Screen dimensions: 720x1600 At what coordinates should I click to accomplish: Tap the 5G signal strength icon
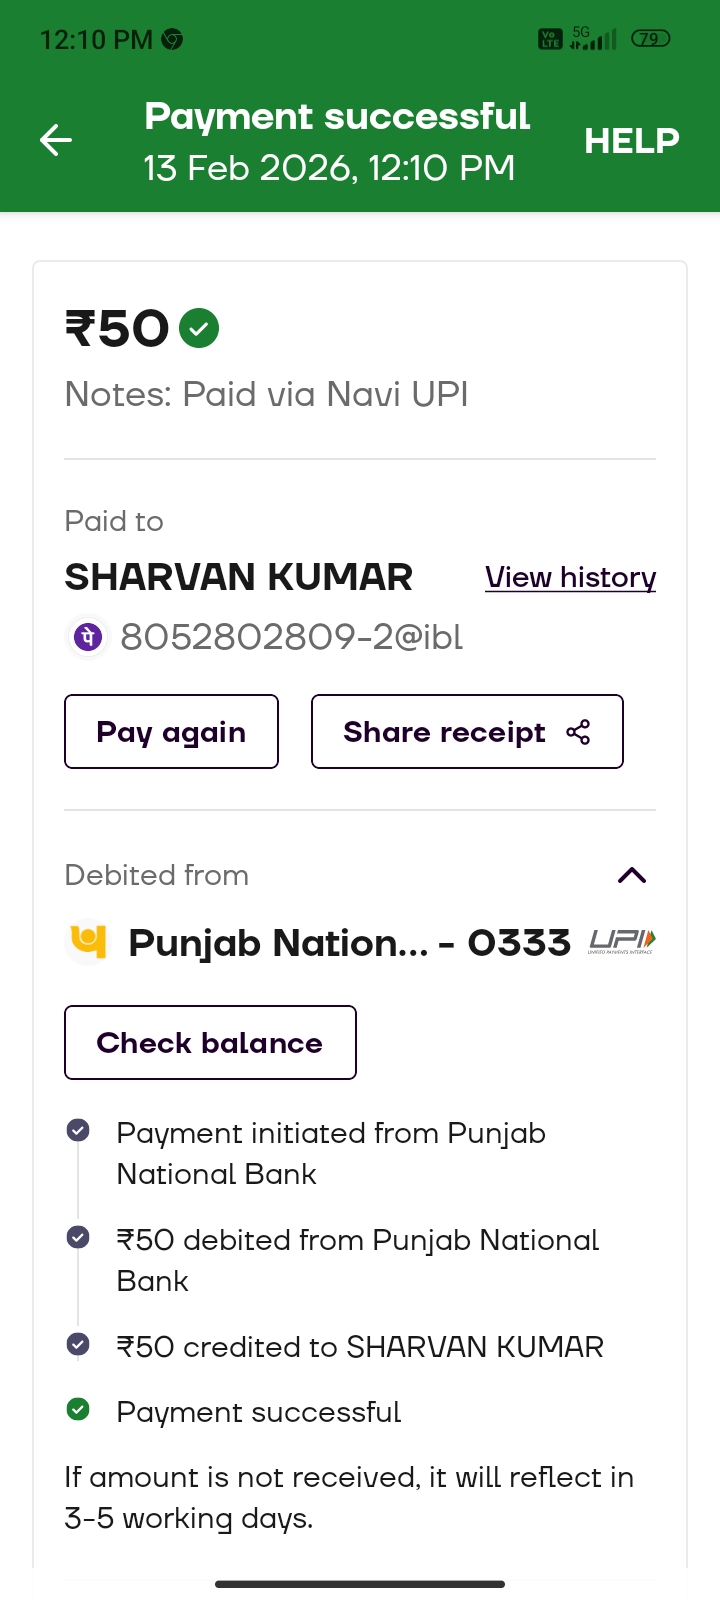[592, 39]
